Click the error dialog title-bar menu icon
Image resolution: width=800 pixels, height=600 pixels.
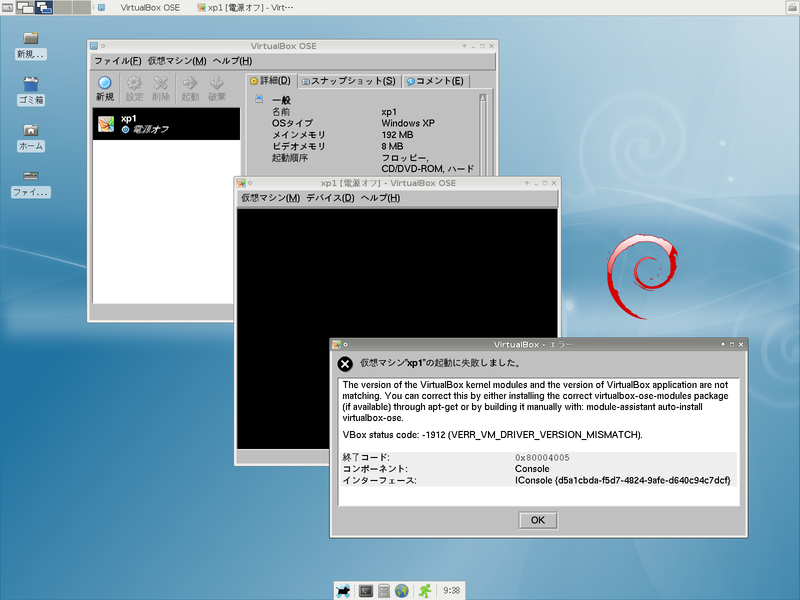(x=336, y=345)
